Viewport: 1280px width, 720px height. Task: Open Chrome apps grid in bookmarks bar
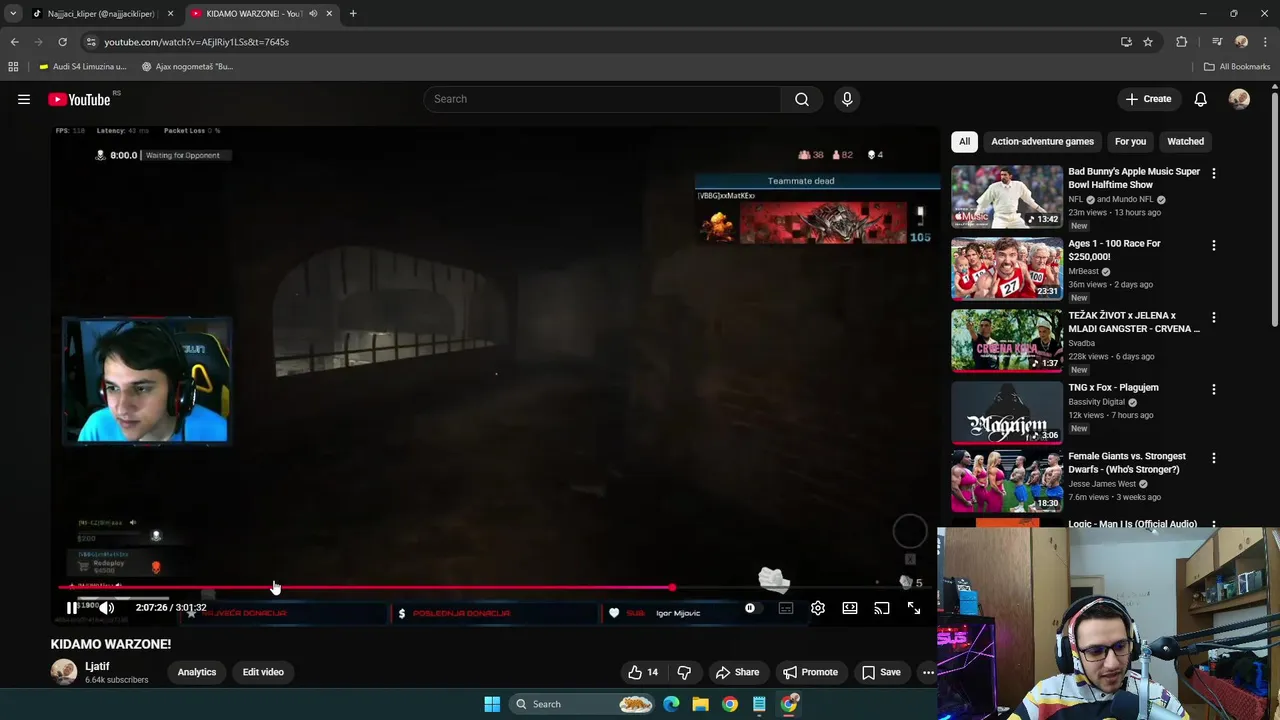(x=13, y=67)
